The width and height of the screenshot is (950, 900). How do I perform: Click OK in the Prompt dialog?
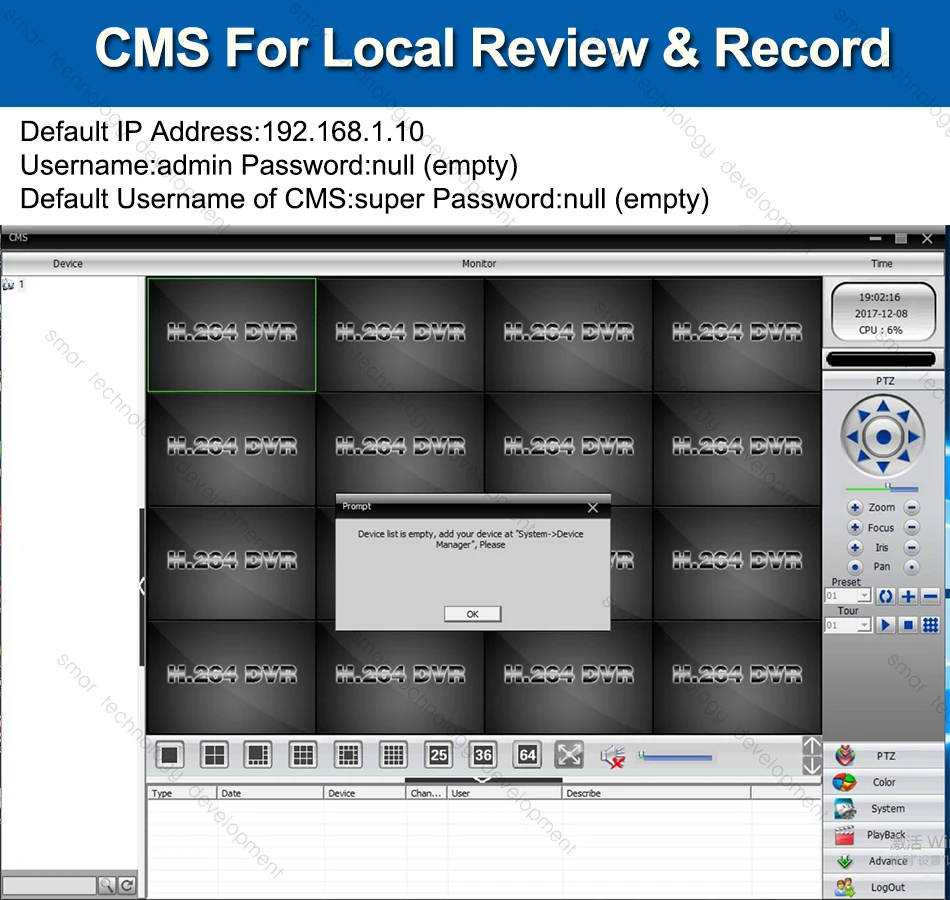point(471,613)
